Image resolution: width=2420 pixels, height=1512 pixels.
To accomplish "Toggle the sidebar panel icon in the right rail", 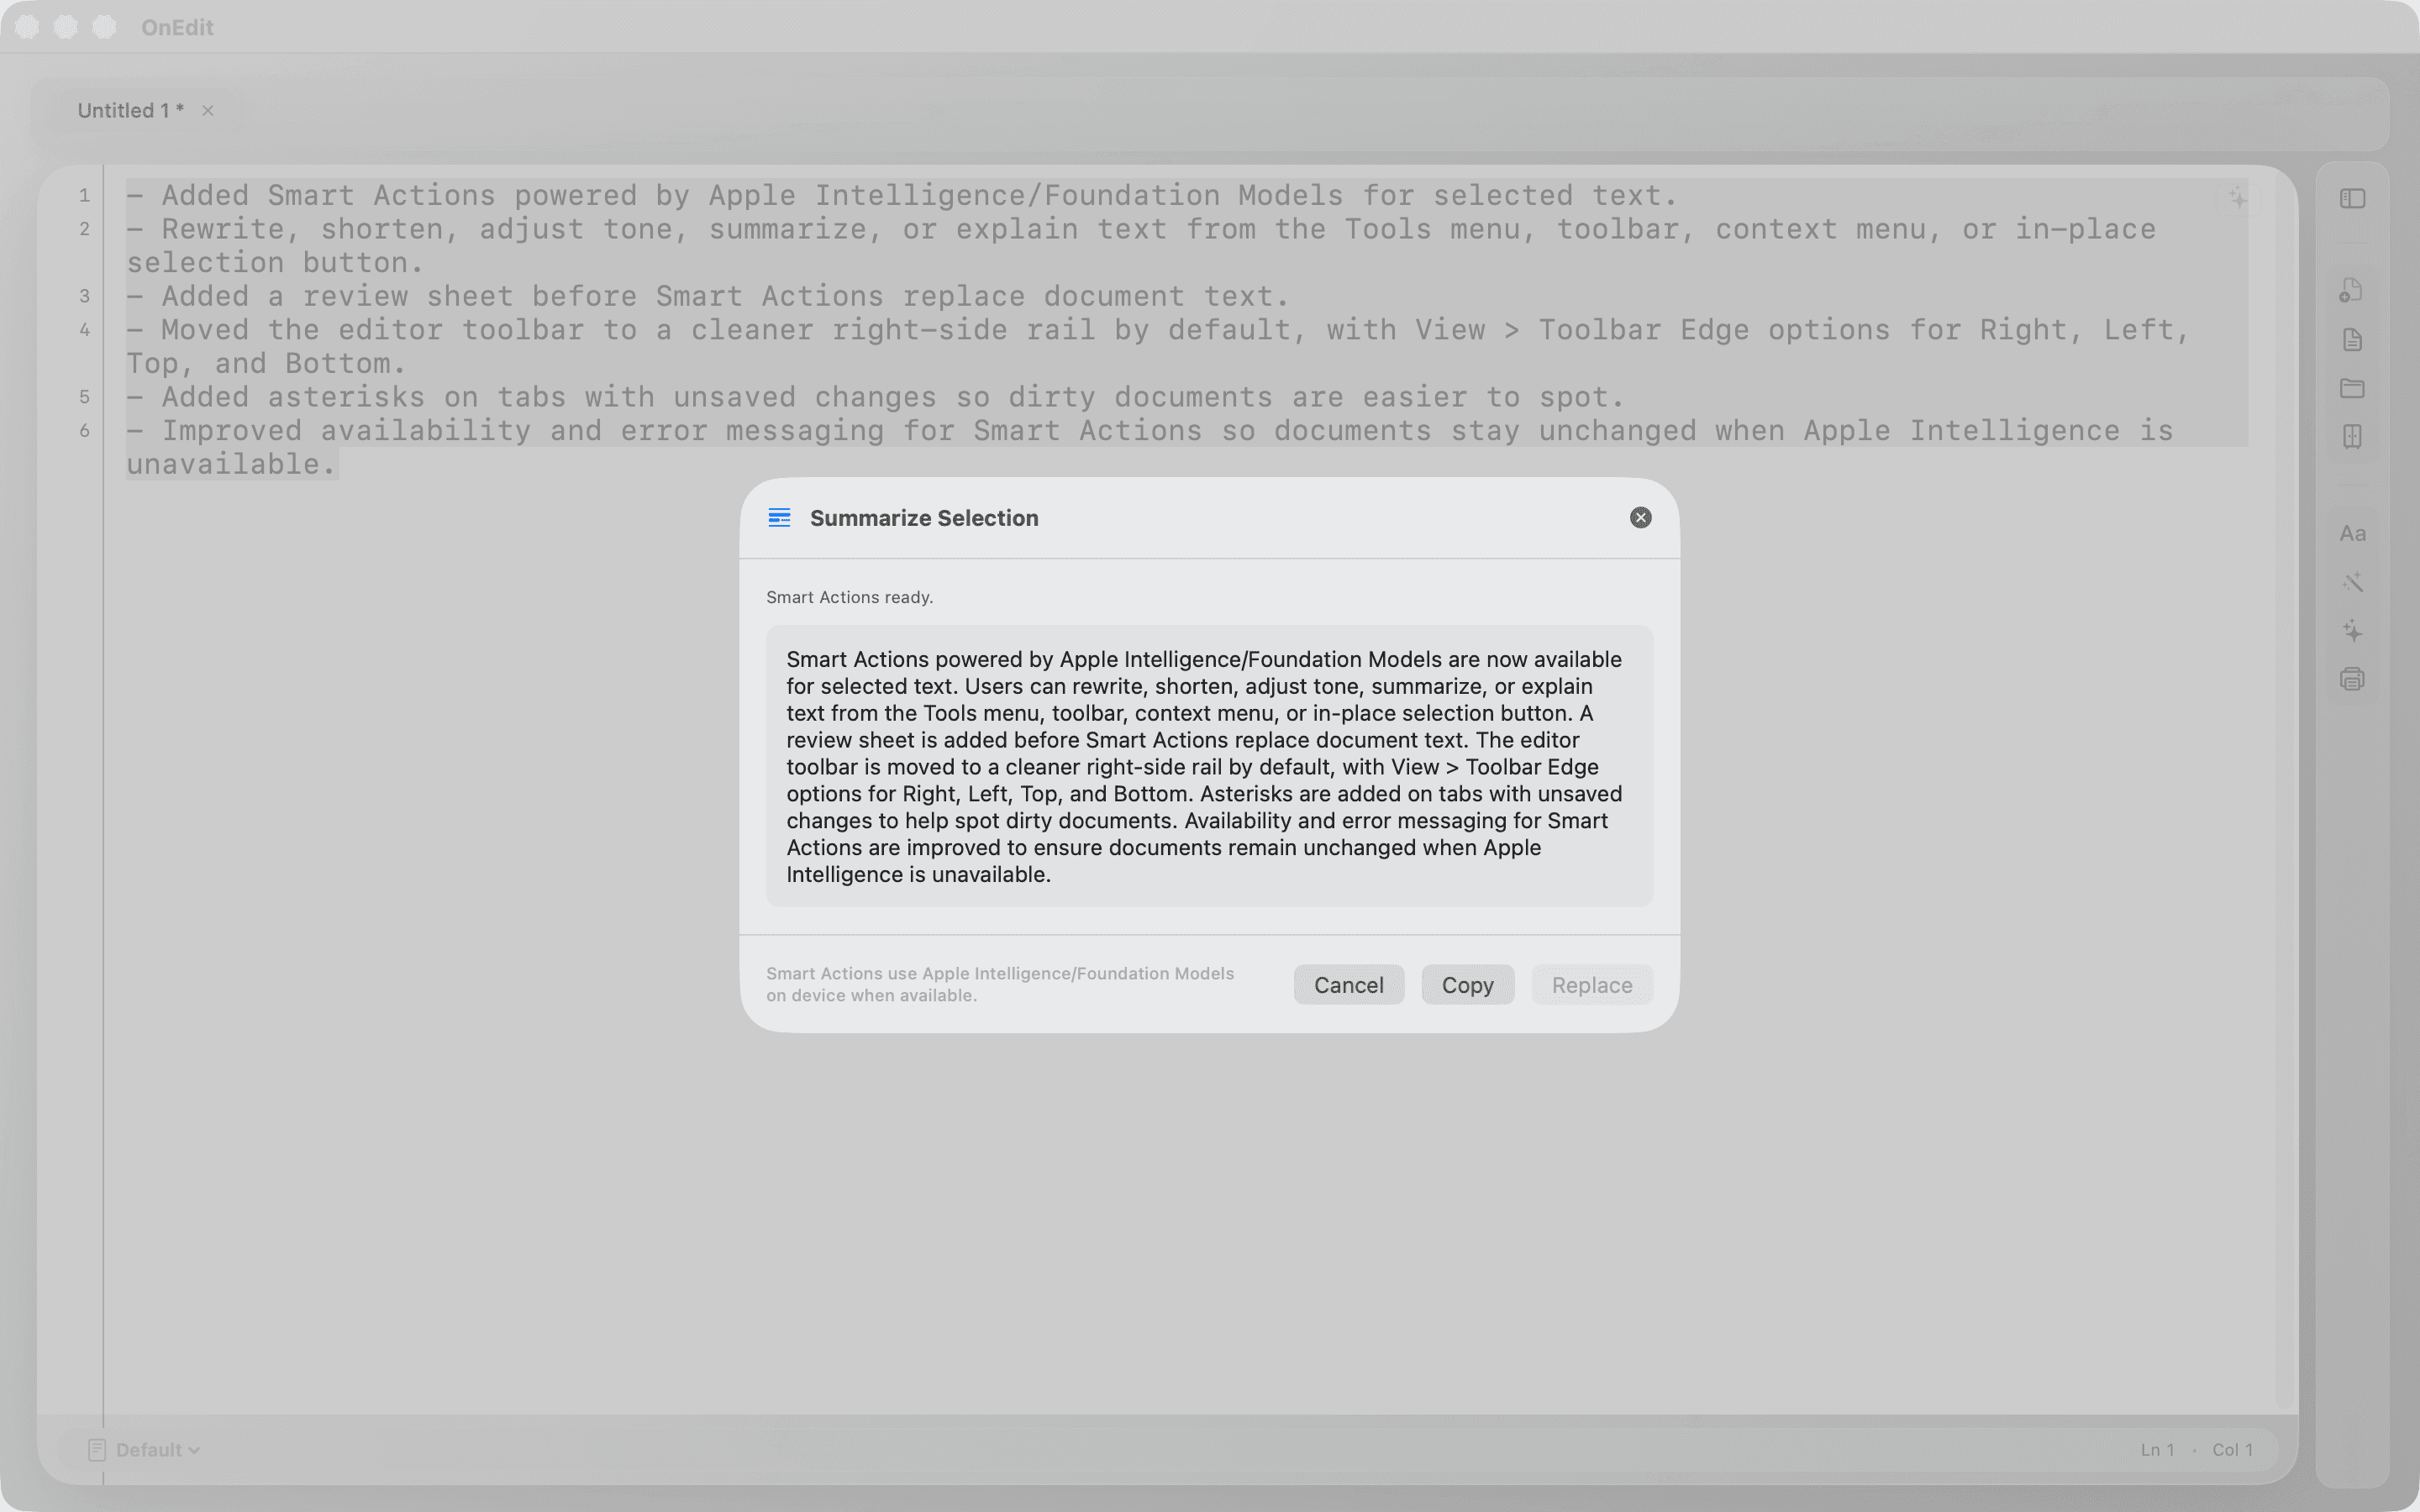I will click(x=2352, y=199).
